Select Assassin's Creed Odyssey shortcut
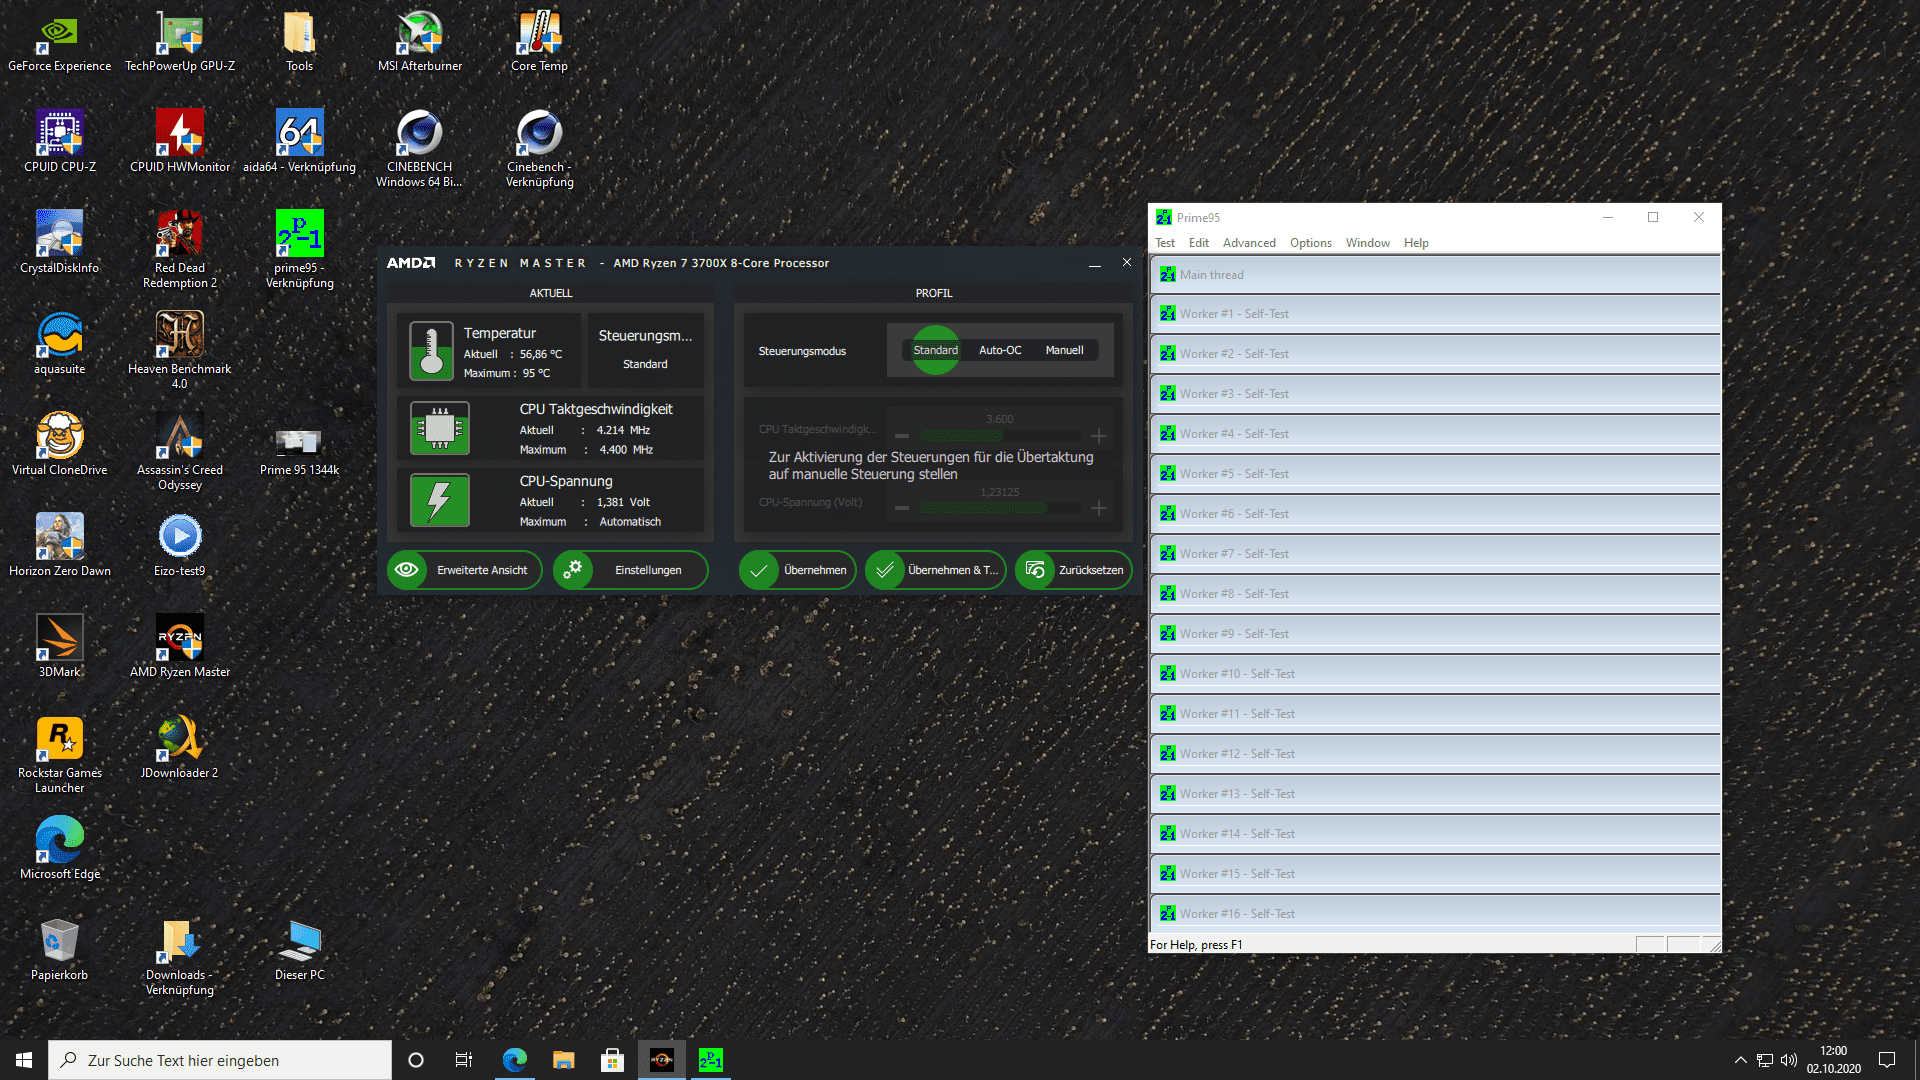The width and height of the screenshot is (1920, 1080). (180, 452)
